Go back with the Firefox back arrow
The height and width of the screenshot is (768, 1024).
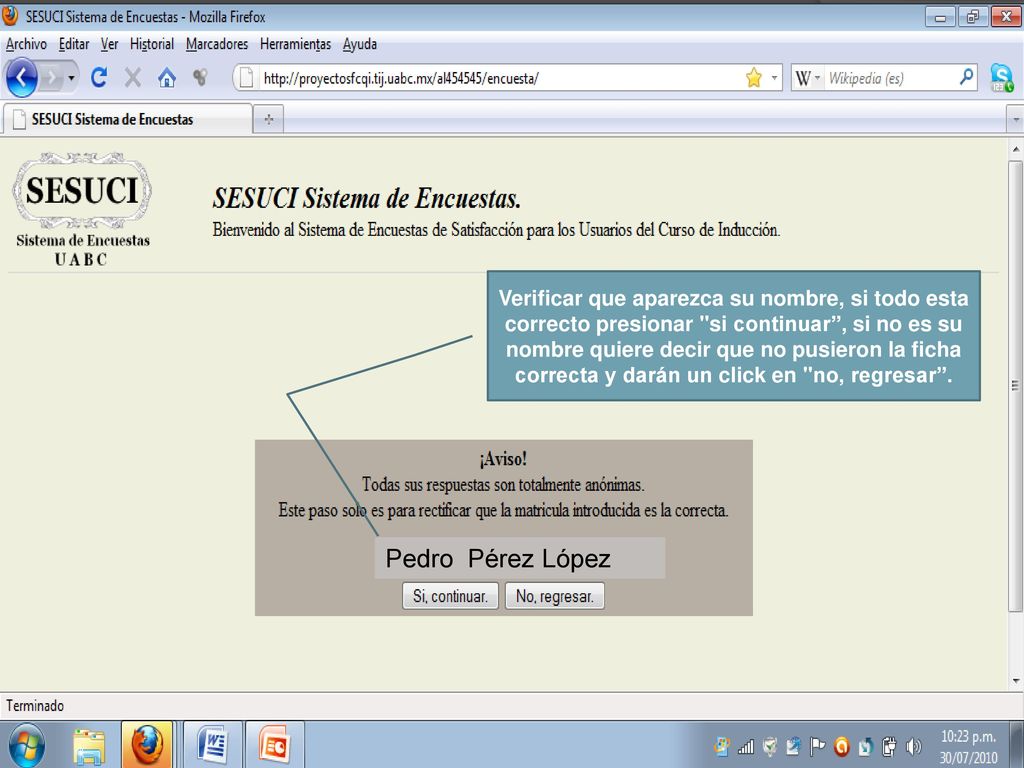pos(21,78)
